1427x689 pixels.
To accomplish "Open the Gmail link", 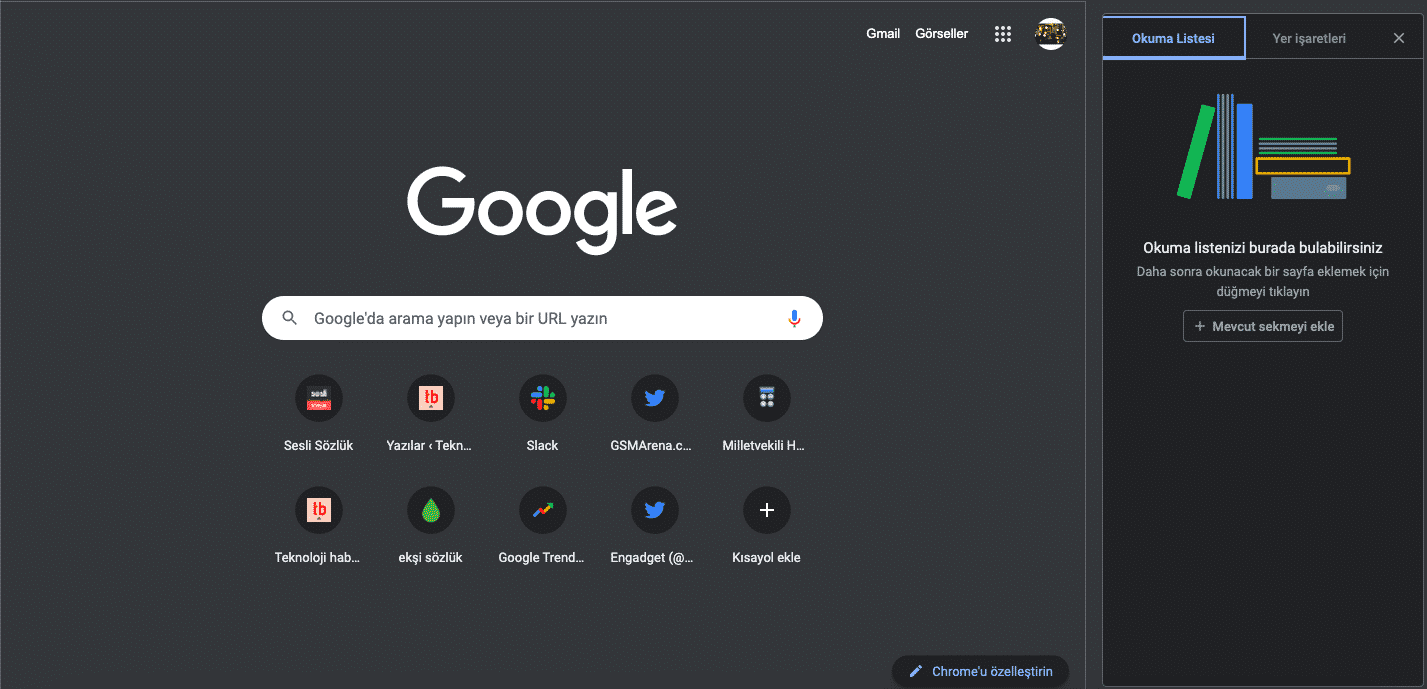I will [x=883, y=34].
